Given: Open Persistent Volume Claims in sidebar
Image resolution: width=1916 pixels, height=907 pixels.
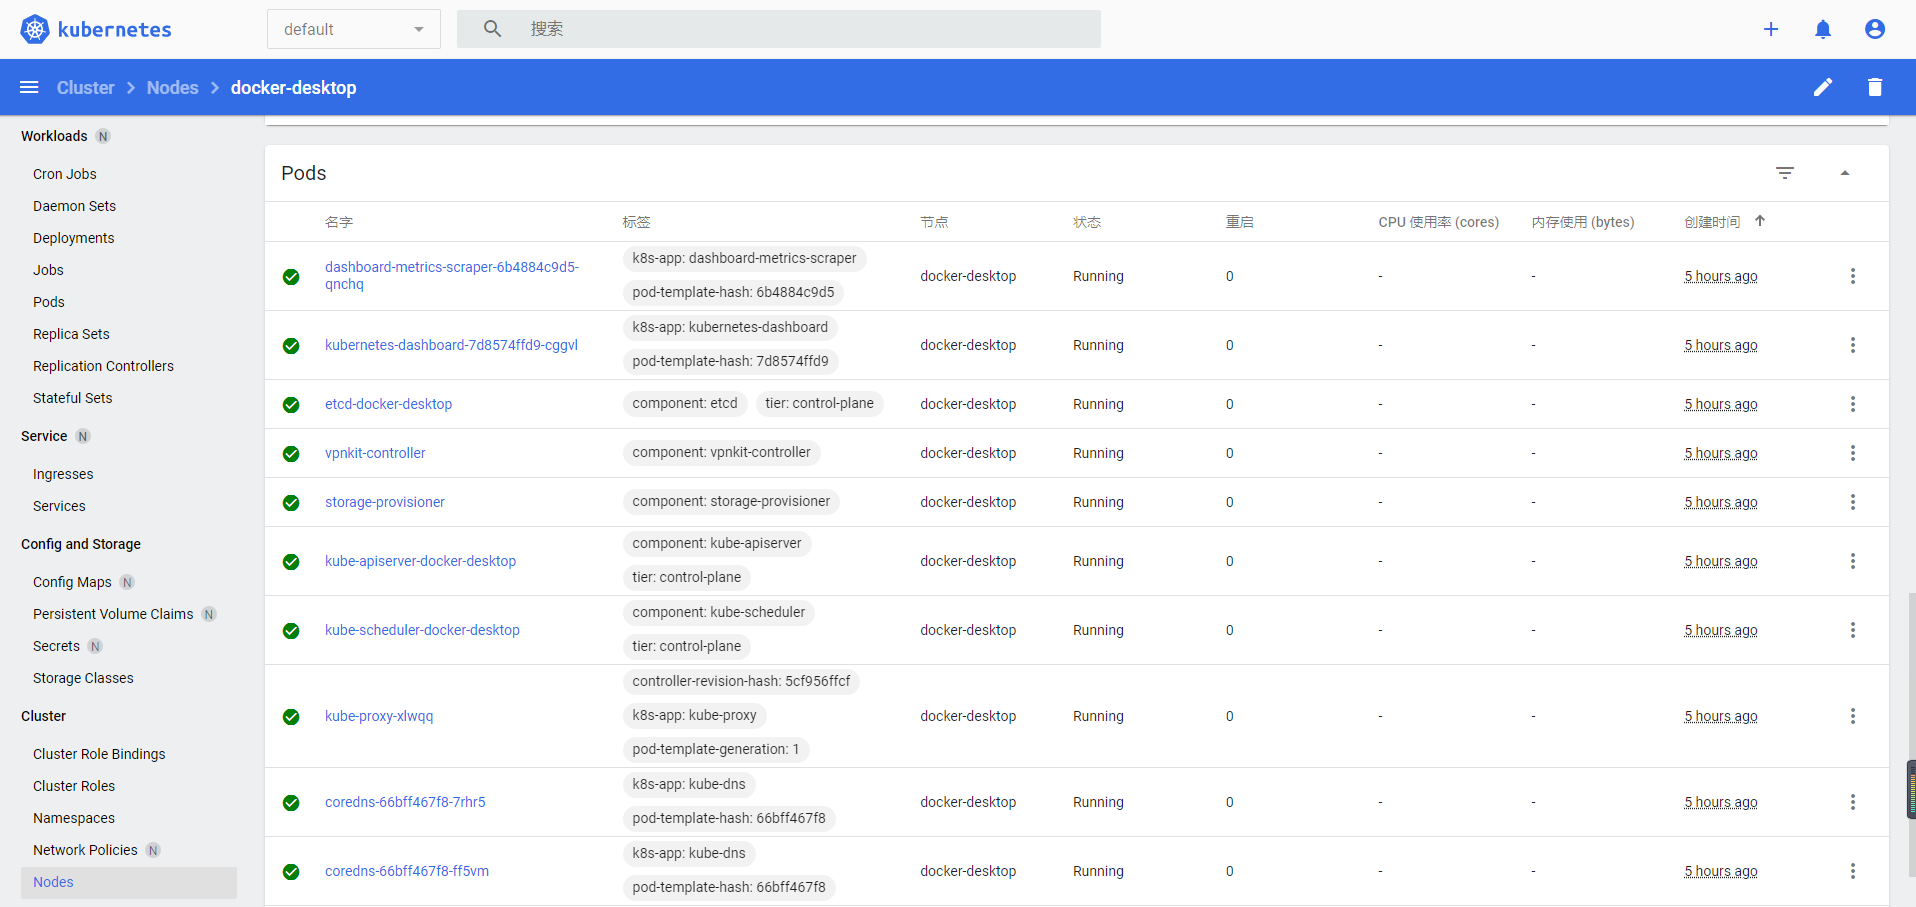Looking at the screenshot, I should pyautogui.click(x=113, y=614).
